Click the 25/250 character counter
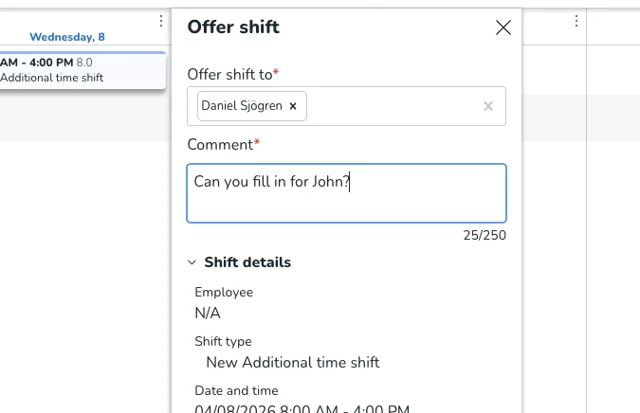Image resolution: width=640 pixels, height=413 pixels. point(484,236)
